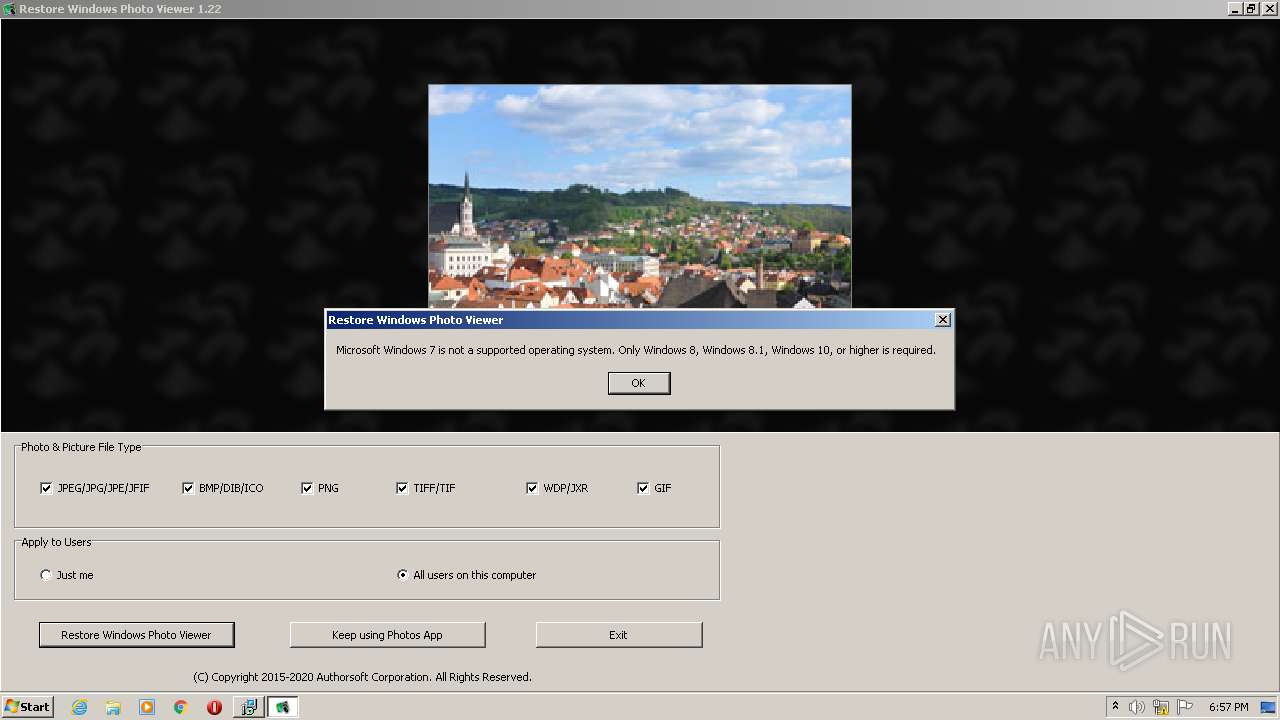
Task: Click the Restore Windows Photo Viewer button
Action: tap(136, 635)
